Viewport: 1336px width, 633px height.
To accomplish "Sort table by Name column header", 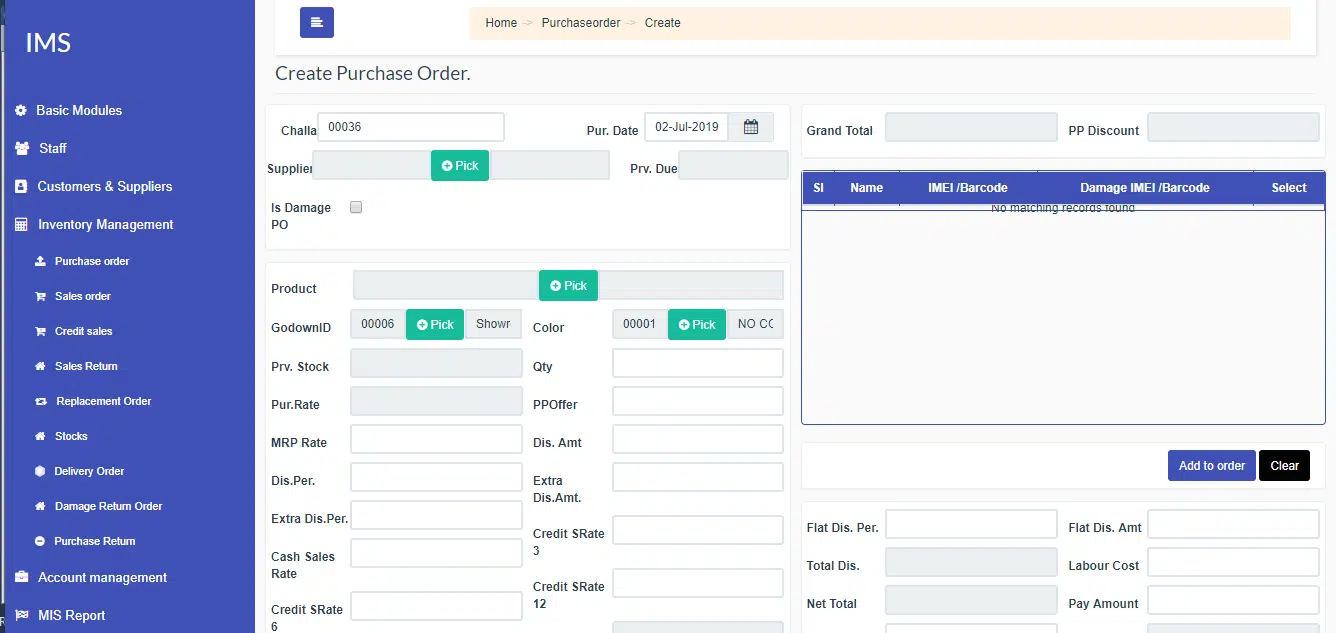I will 866,188.
